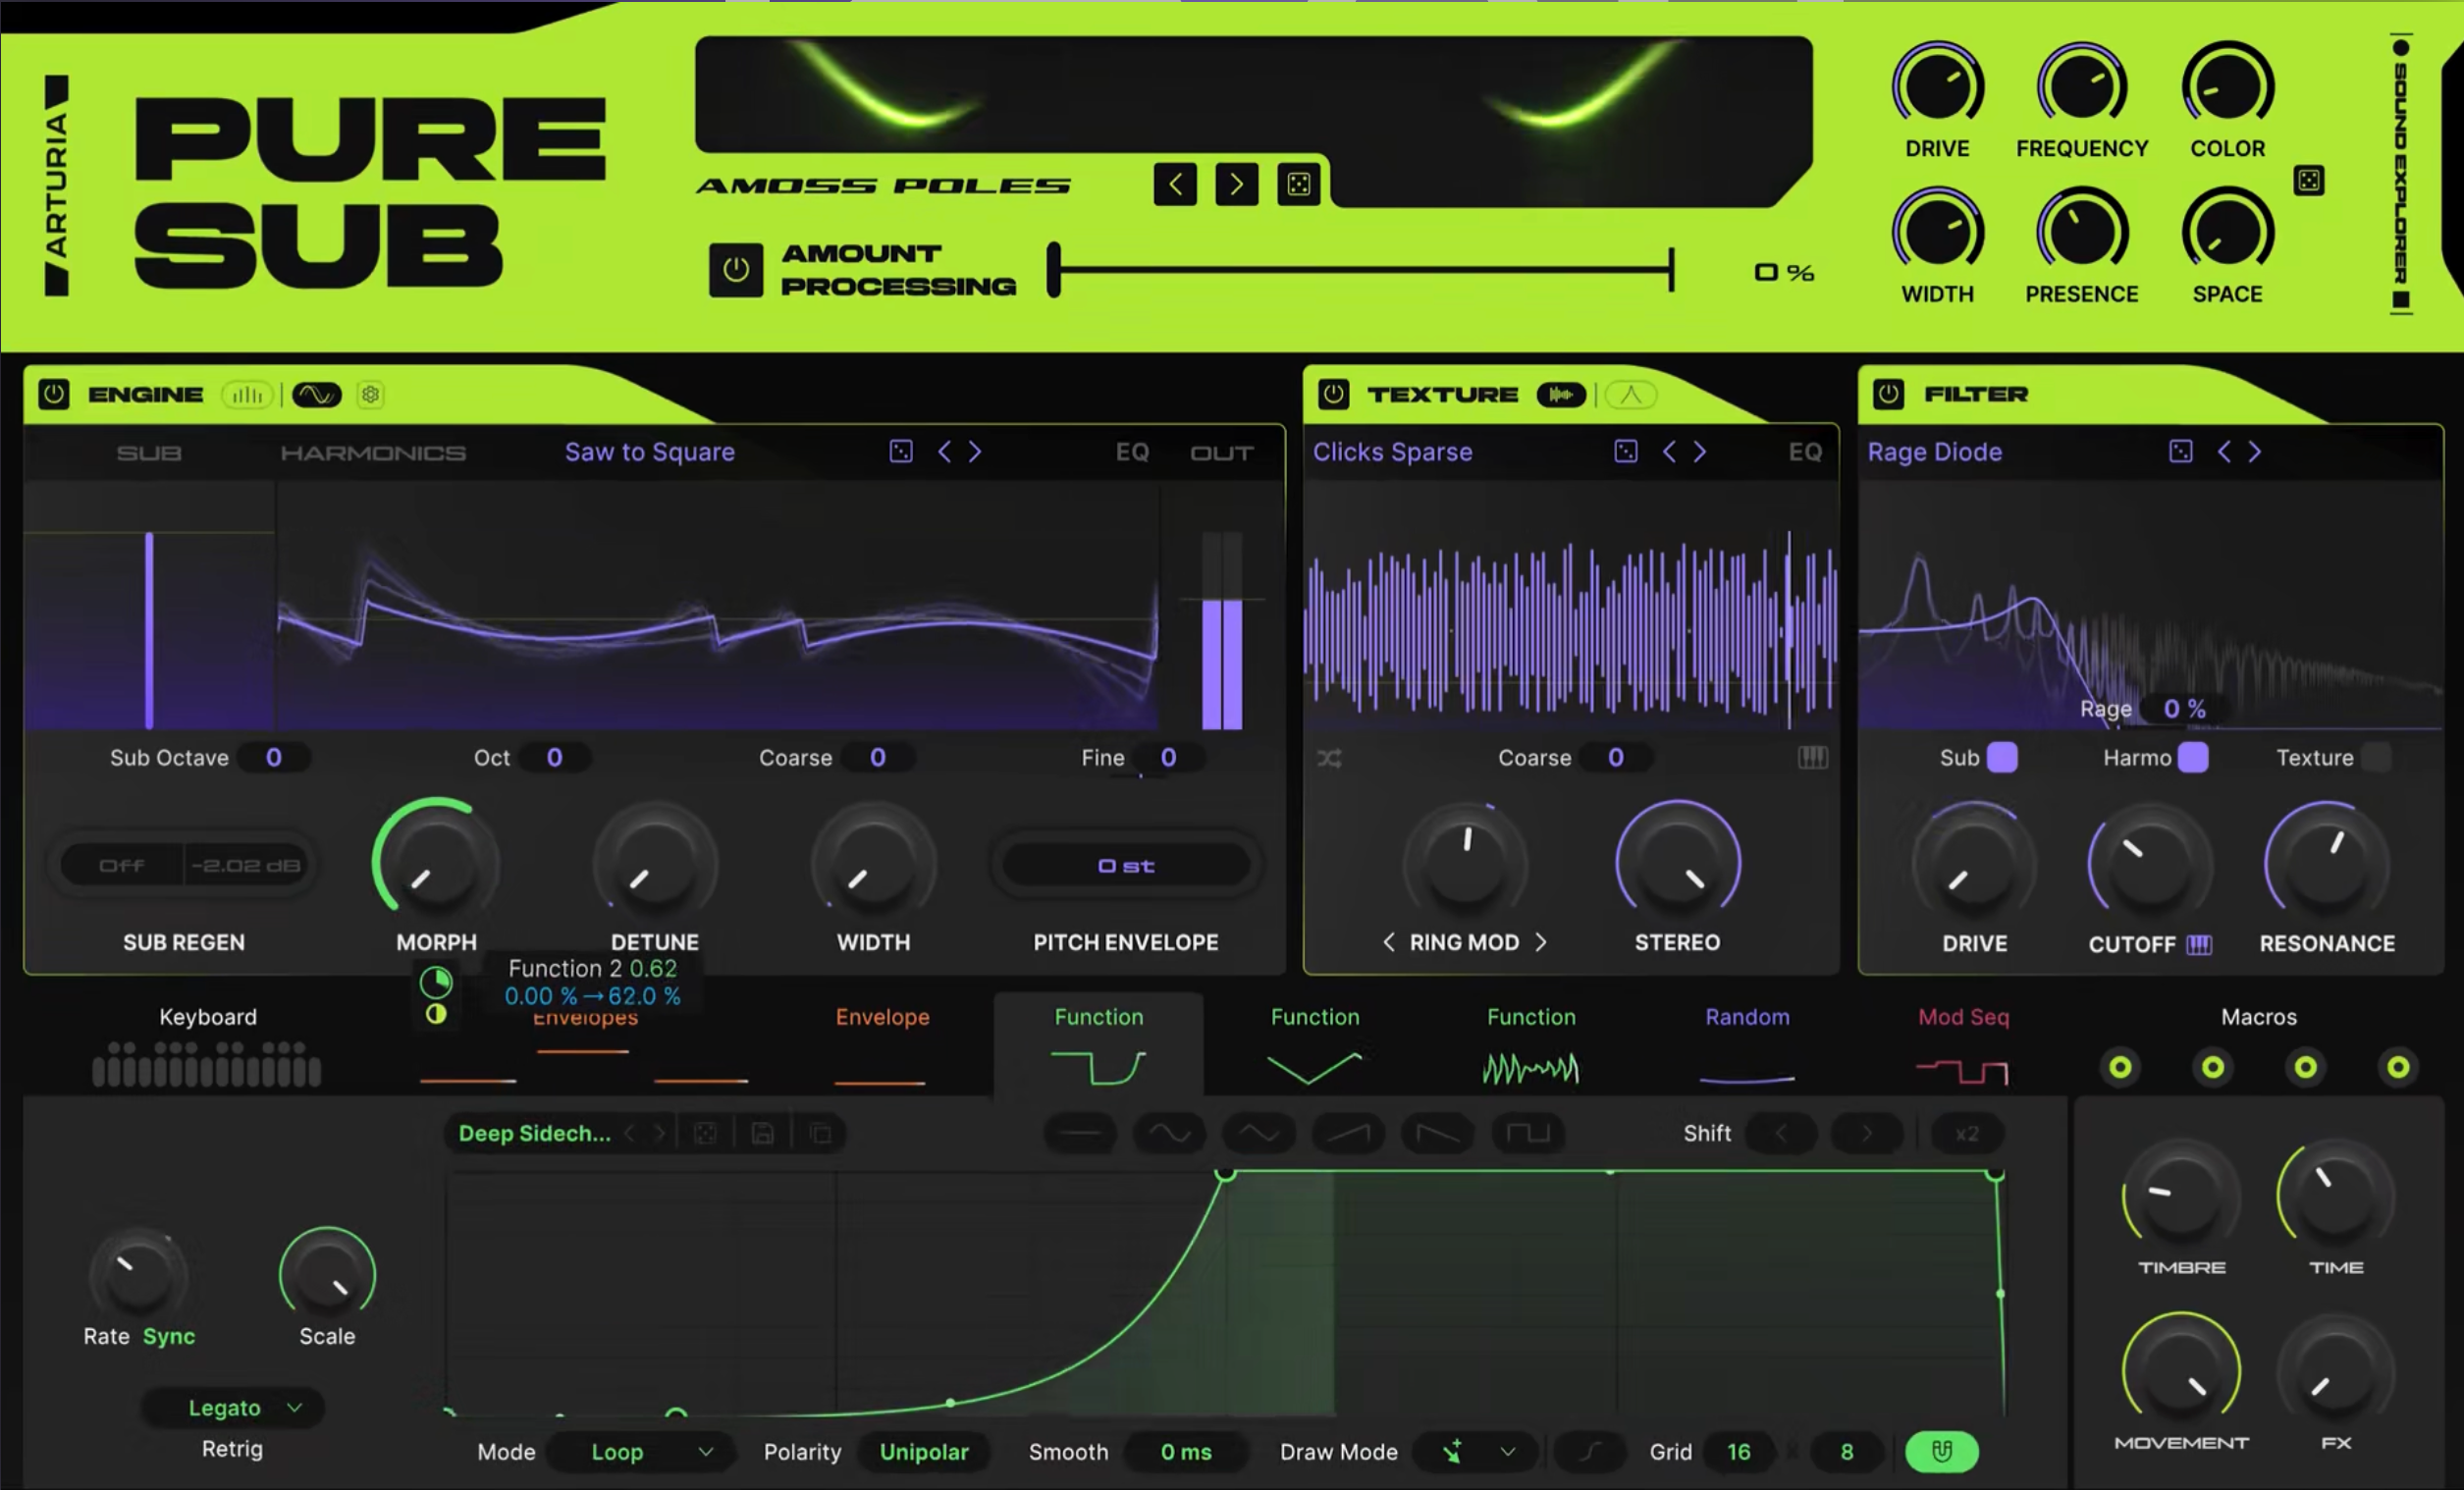Toggle the Filter power button
This screenshot has height=1490, width=2464.
(x=1888, y=394)
